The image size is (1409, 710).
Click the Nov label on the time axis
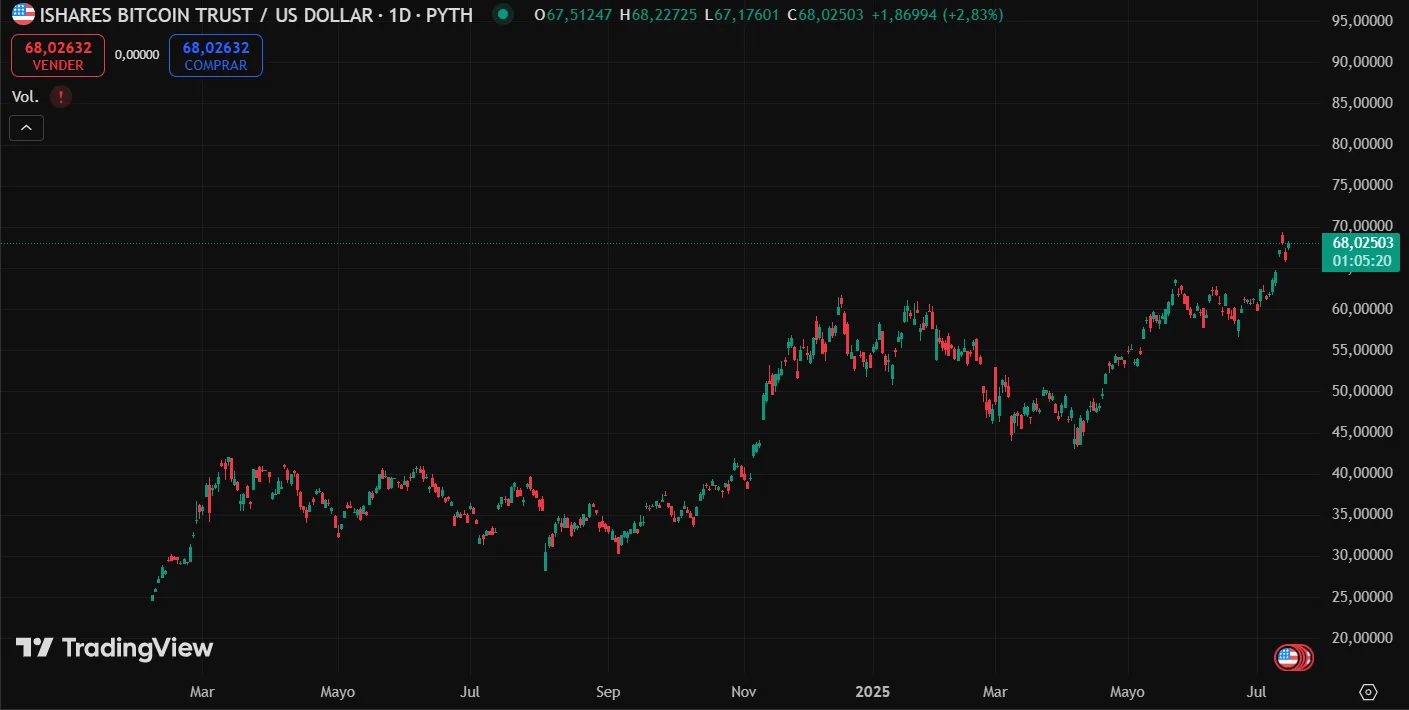tap(743, 692)
